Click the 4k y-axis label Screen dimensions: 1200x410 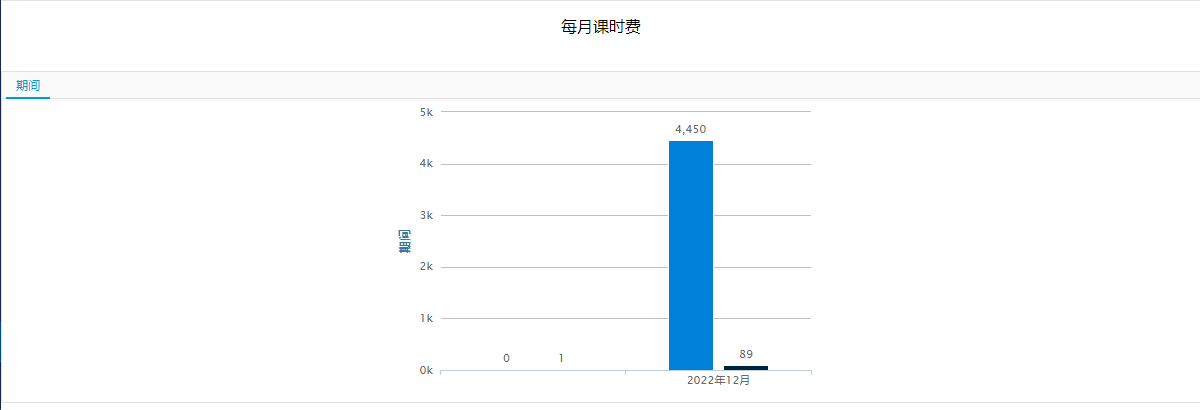pos(426,164)
